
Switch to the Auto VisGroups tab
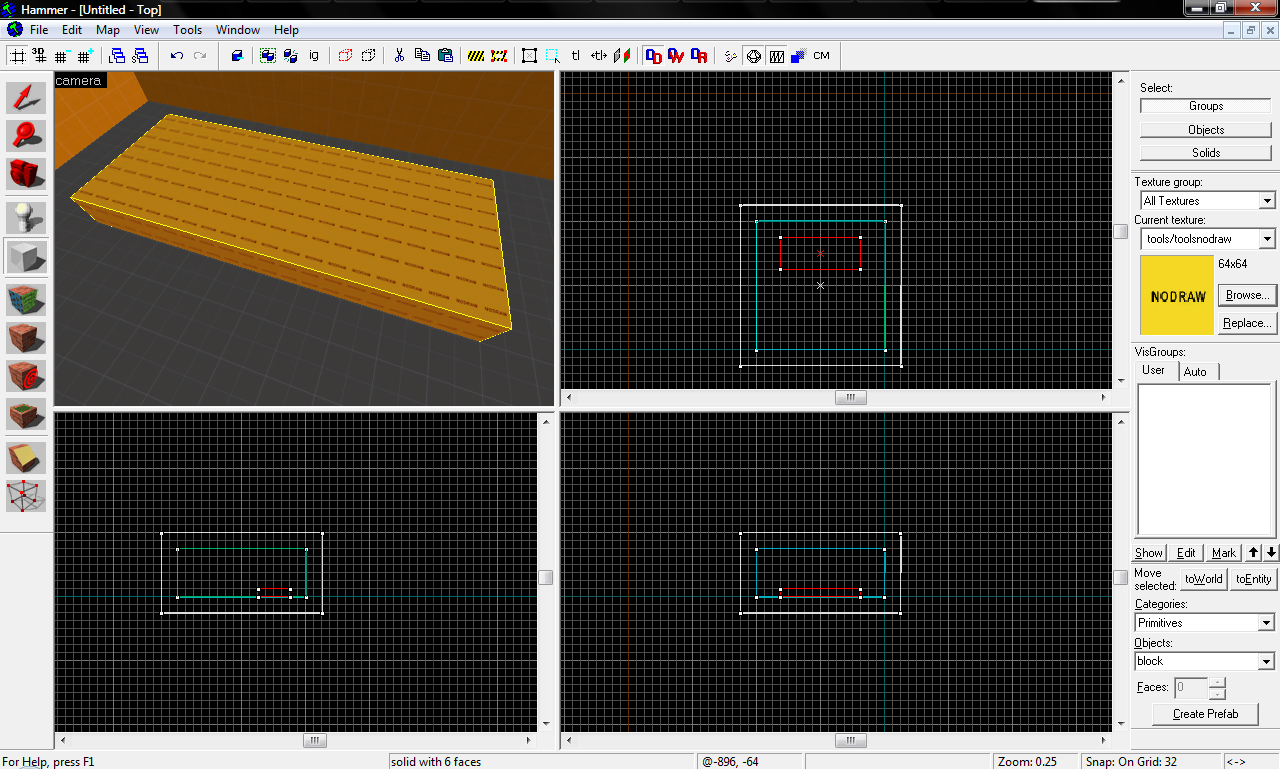(1195, 372)
